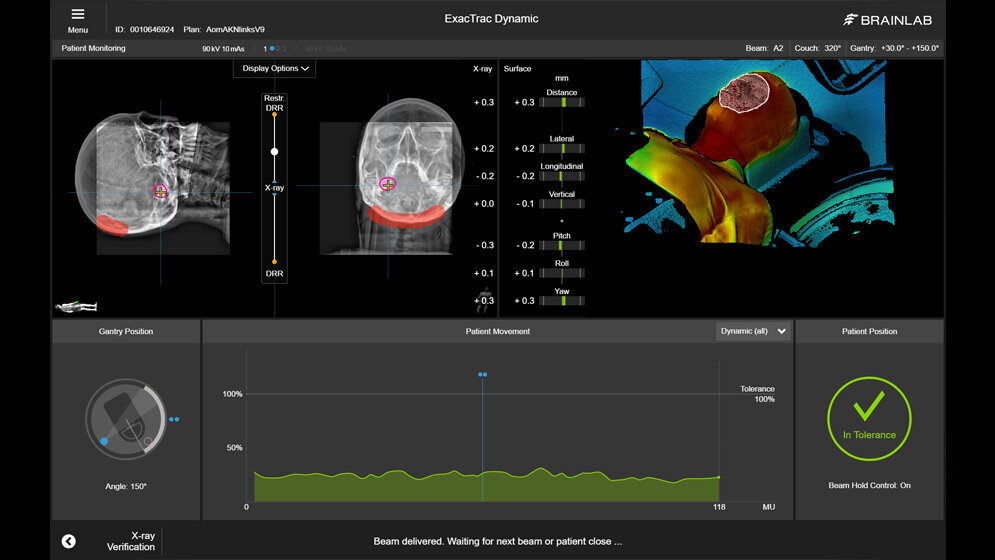This screenshot has width=995, height=560.
Task: Click the Gantry range '+30.0° - +150.0°'
Action: click(910, 48)
